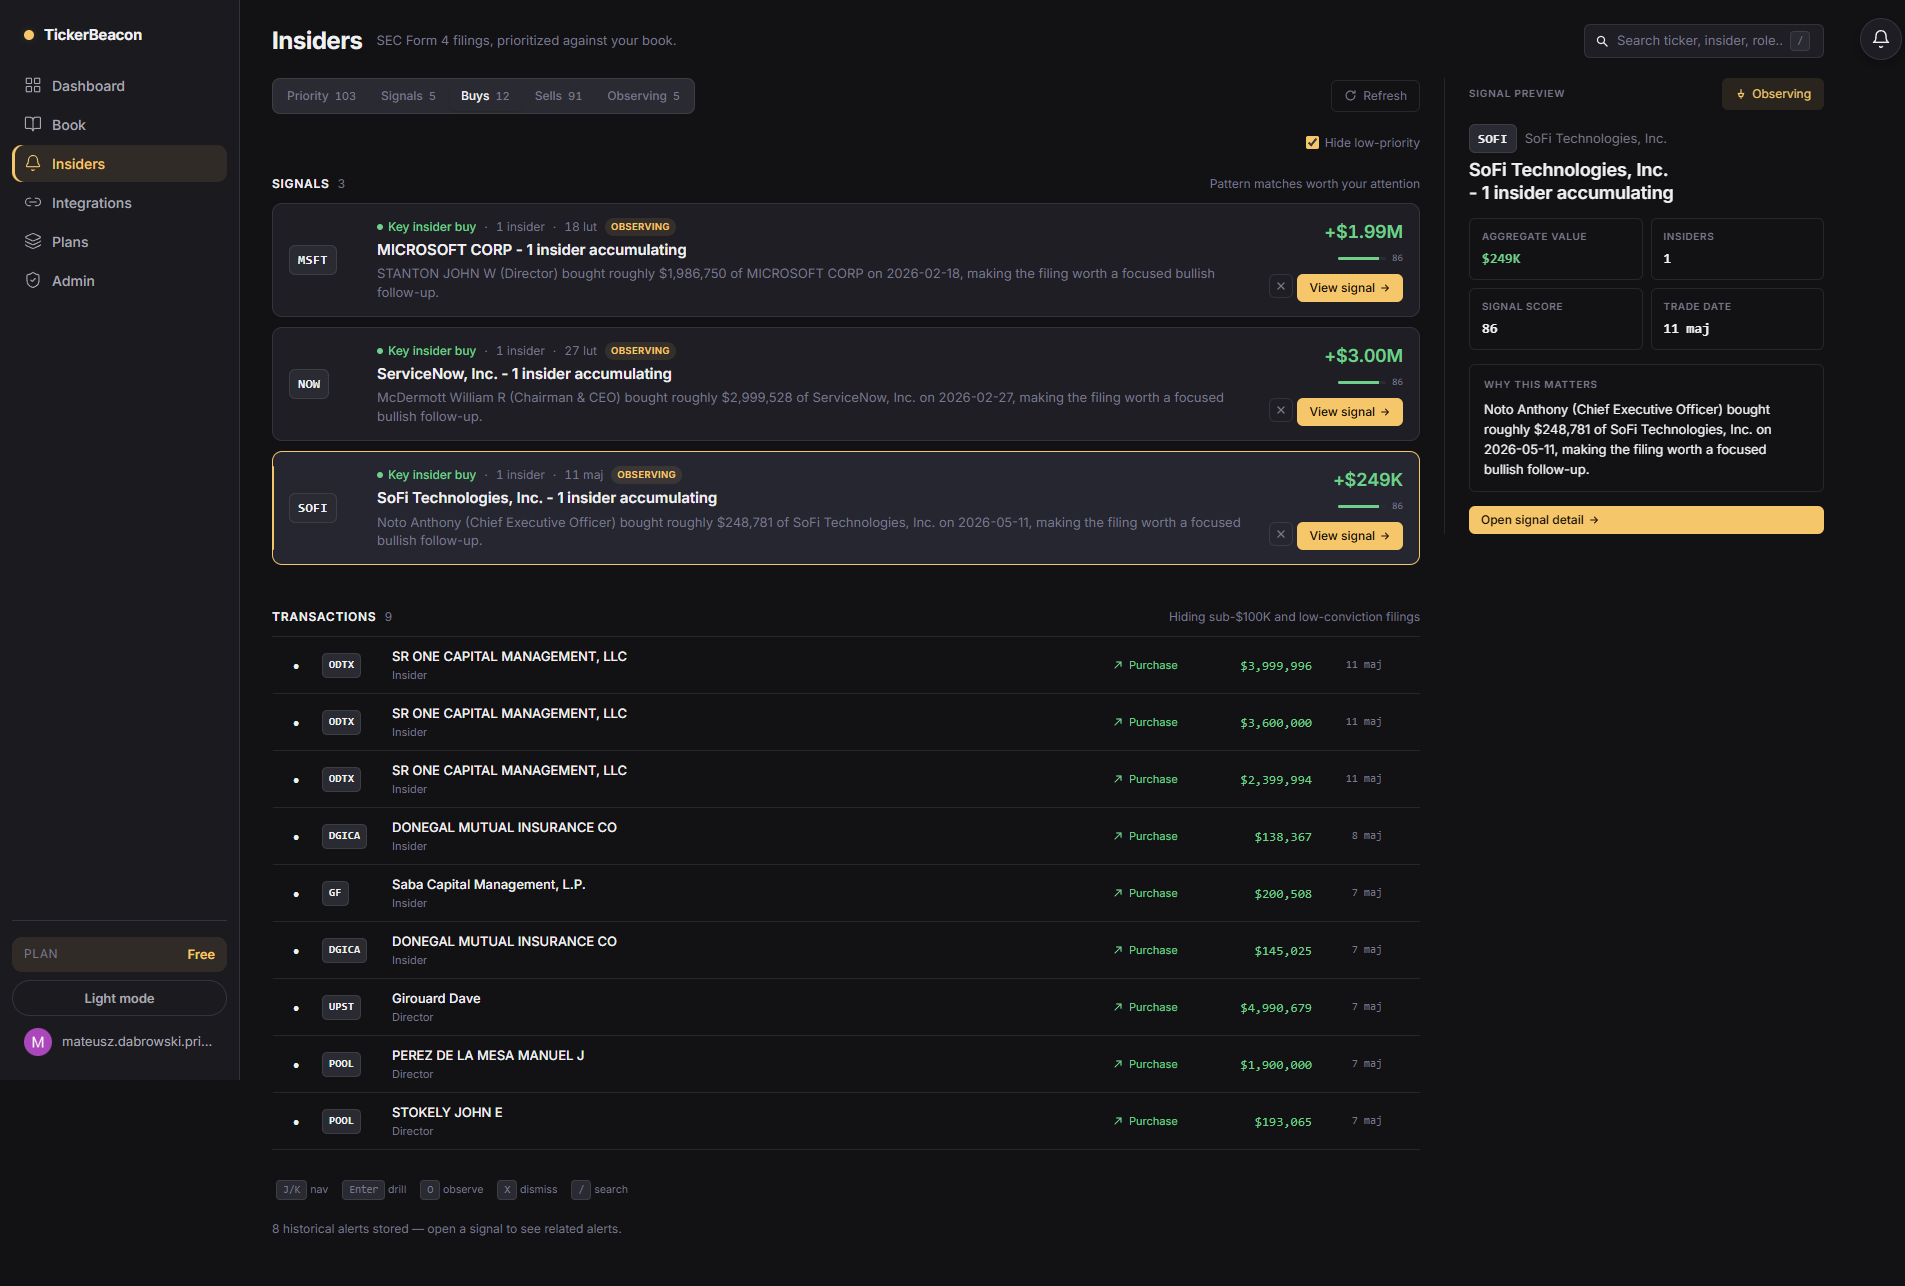Click the Admin shield icon

[x=33, y=280]
